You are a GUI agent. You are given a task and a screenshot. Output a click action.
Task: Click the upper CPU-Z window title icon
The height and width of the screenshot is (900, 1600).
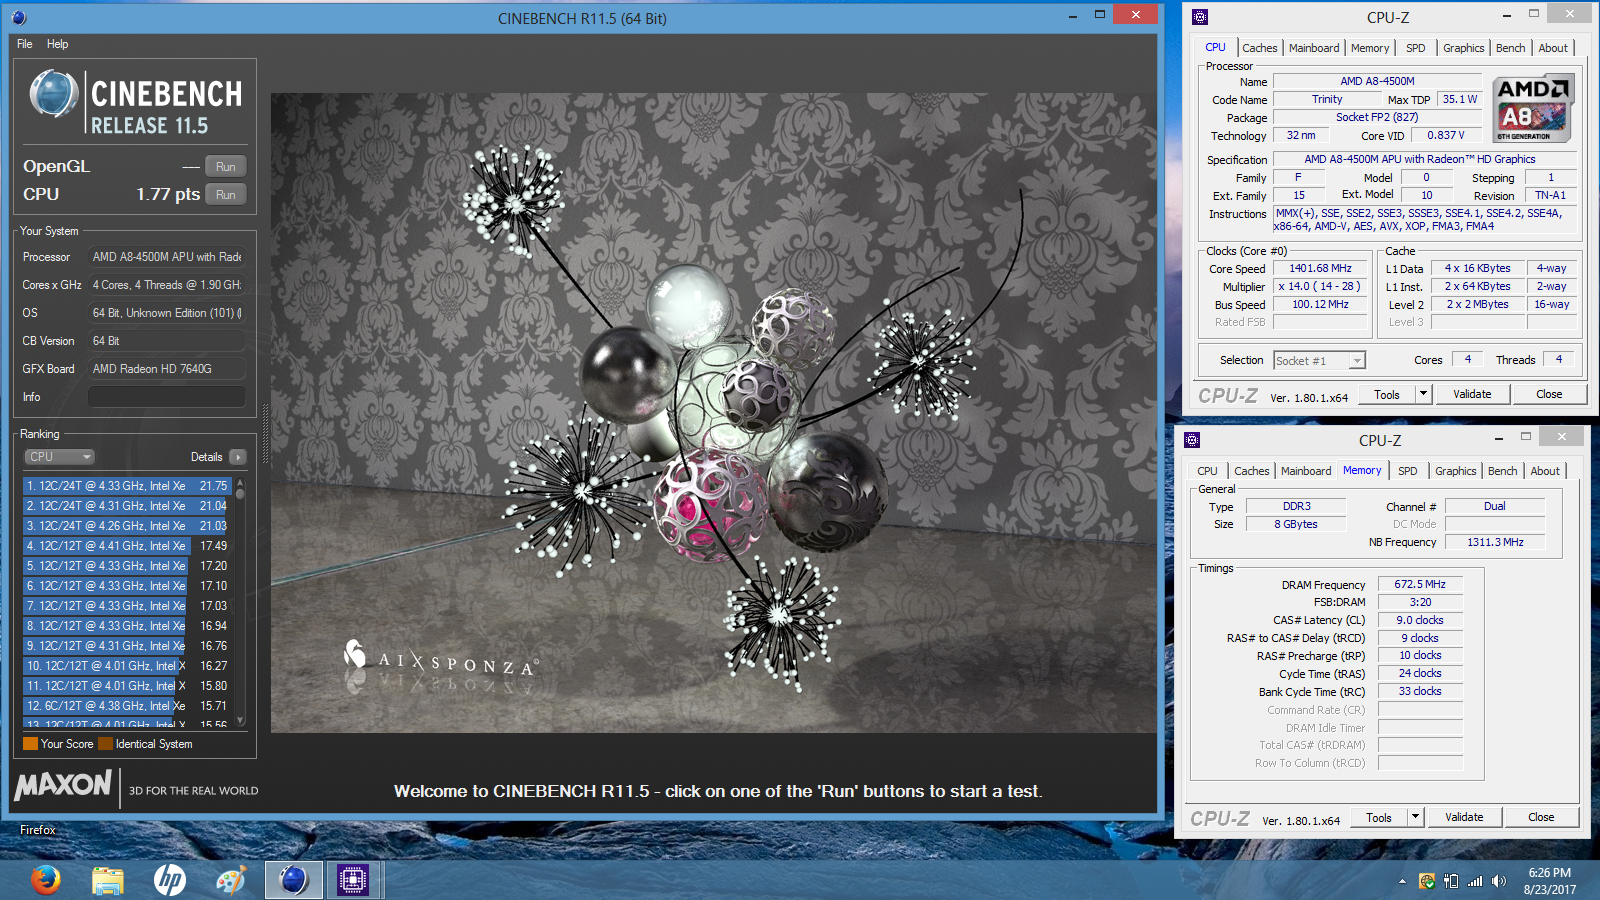coord(1201,17)
